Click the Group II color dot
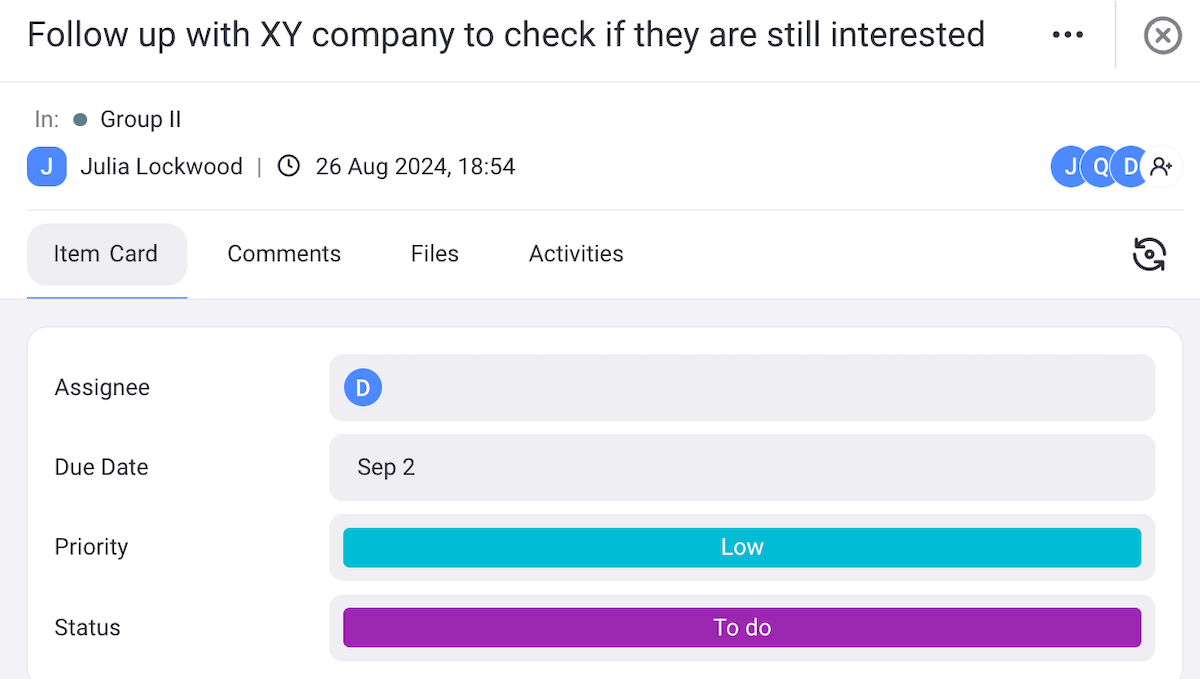1200x679 pixels. pos(80,120)
